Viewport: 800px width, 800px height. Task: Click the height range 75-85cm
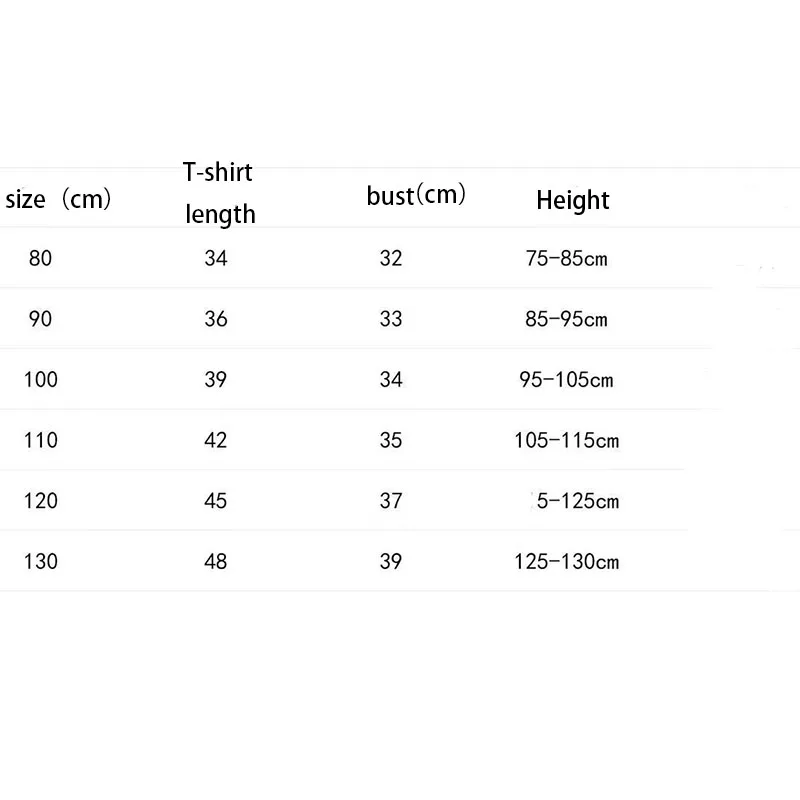click(x=566, y=259)
